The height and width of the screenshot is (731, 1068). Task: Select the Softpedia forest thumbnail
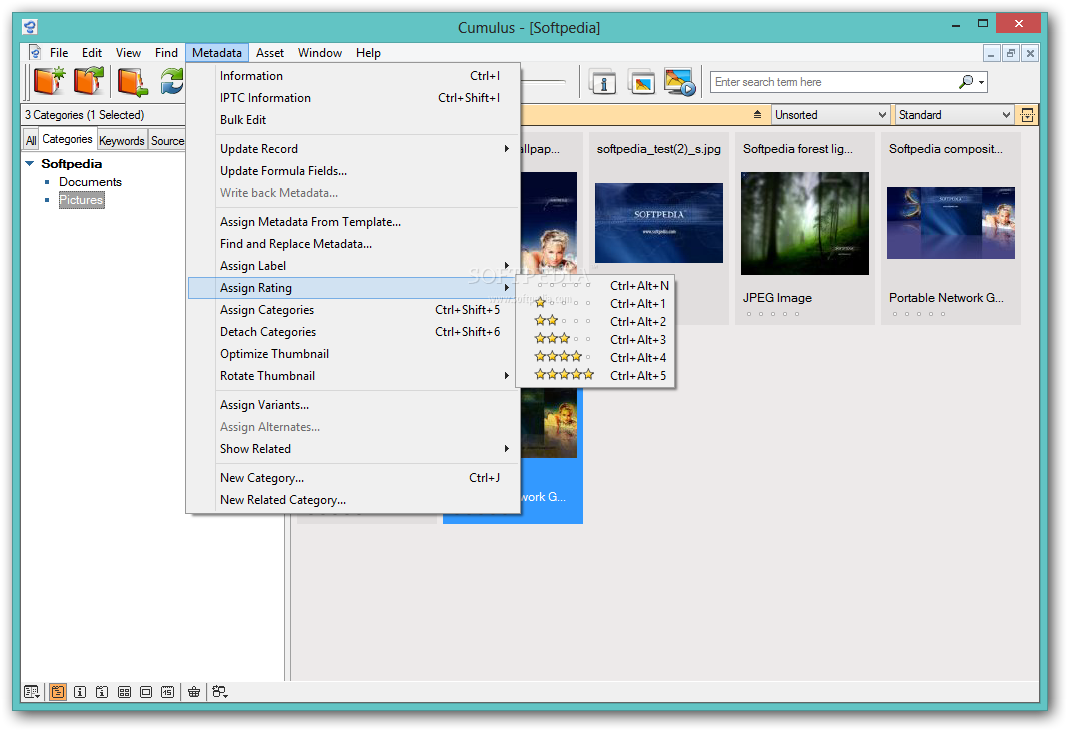pos(804,223)
